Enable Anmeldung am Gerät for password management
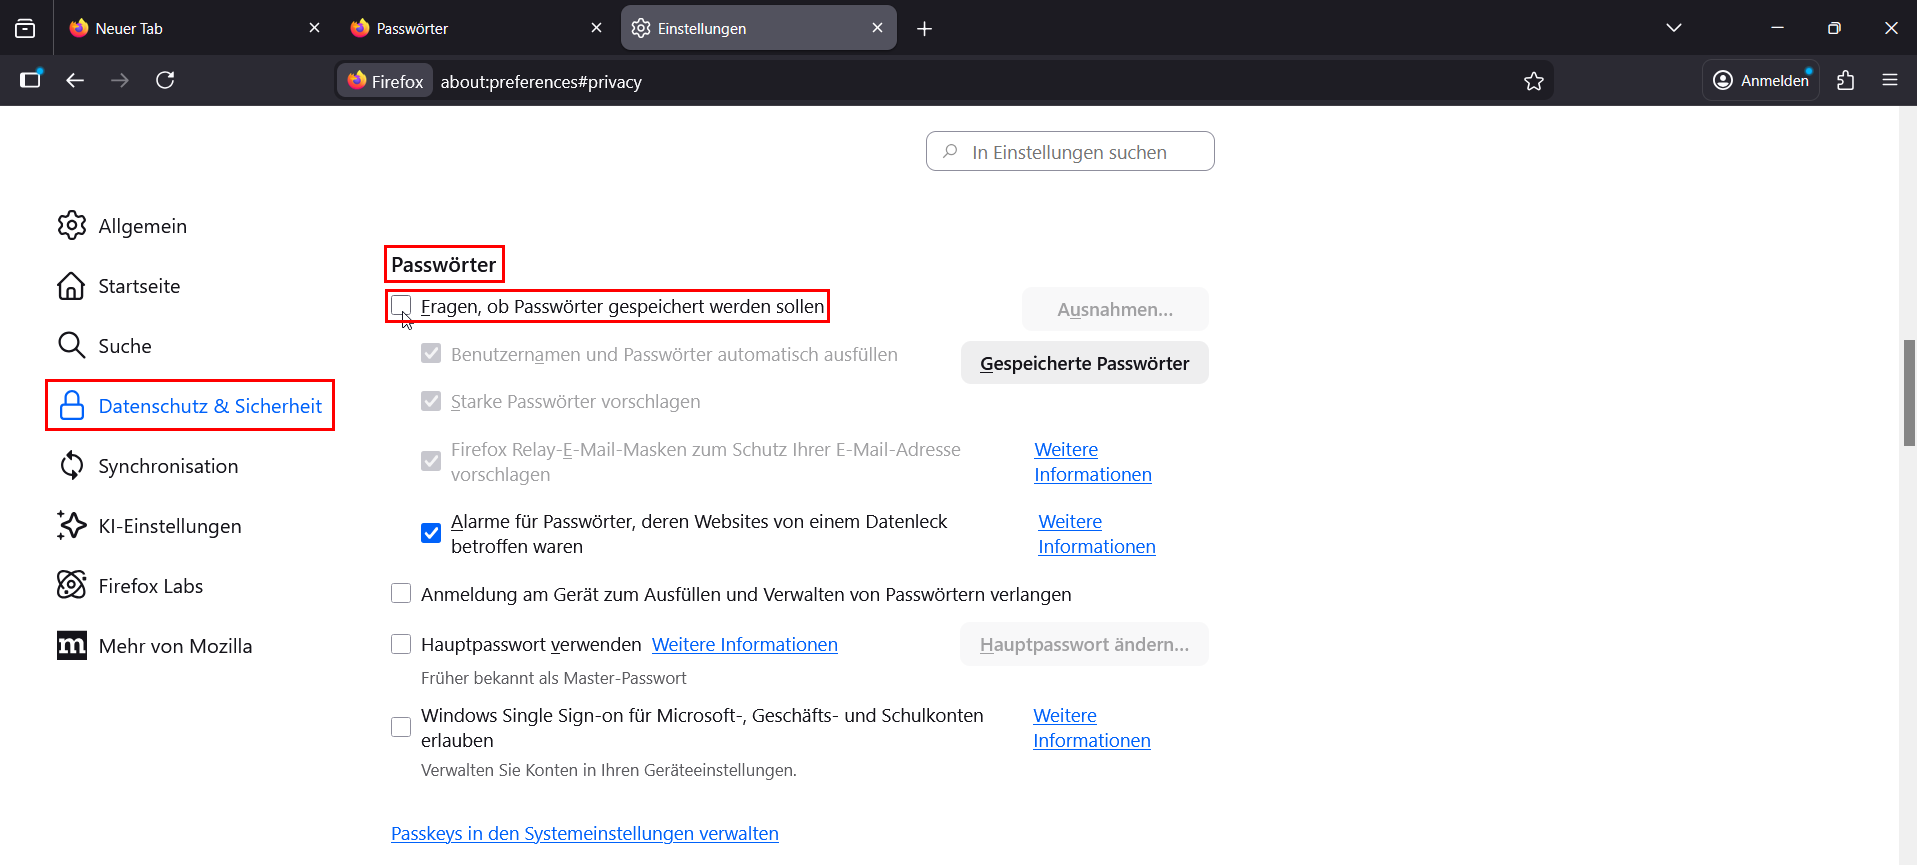The width and height of the screenshot is (1917, 865). click(401, 593)
